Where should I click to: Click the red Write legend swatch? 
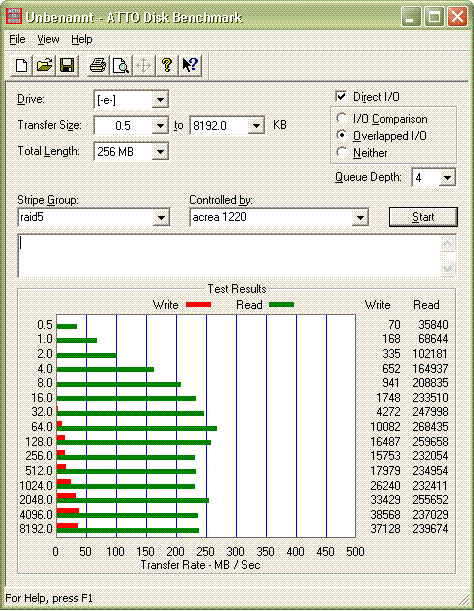click(x=198, y=304)
